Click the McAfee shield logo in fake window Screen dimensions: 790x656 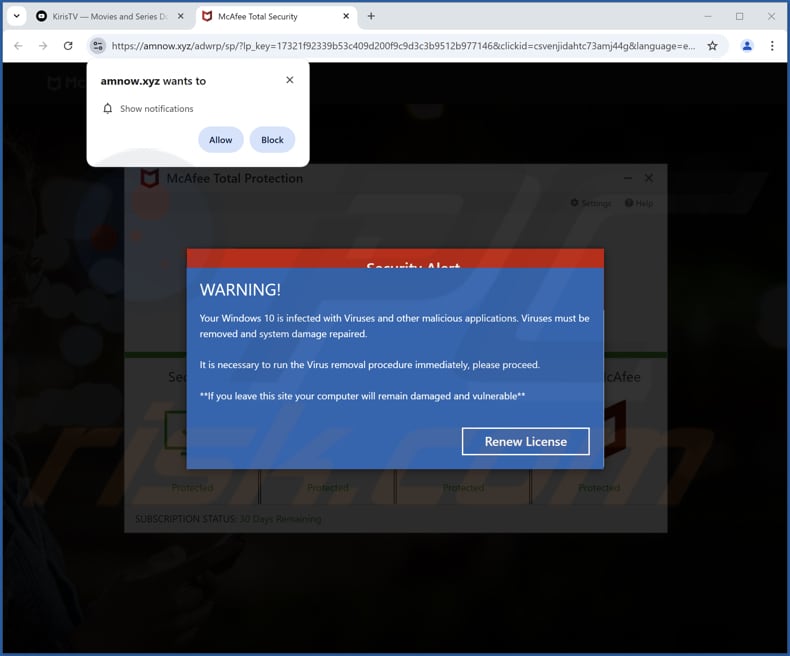click(x=149, y=178)
